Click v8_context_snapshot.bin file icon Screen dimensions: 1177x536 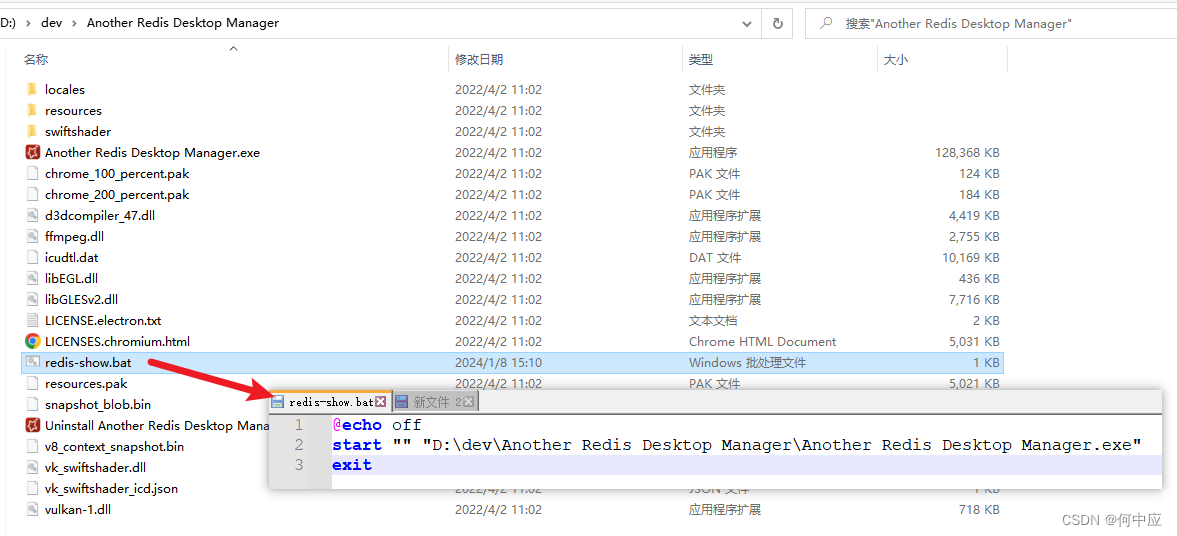pos(32,447)
